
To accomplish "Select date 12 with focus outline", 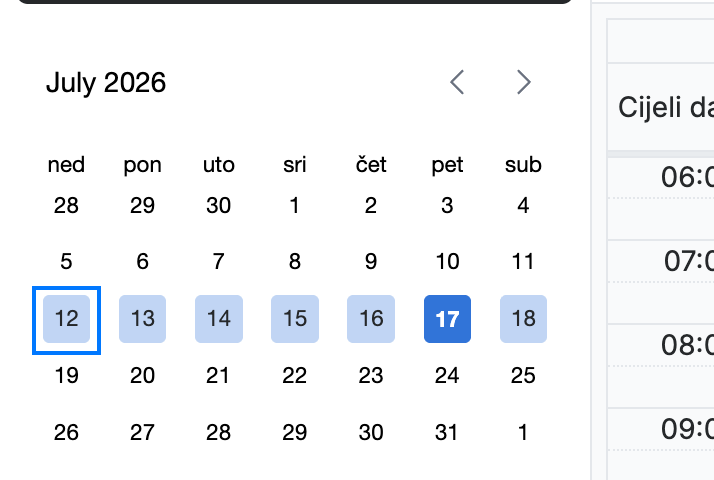I will [x=66, y=319].
